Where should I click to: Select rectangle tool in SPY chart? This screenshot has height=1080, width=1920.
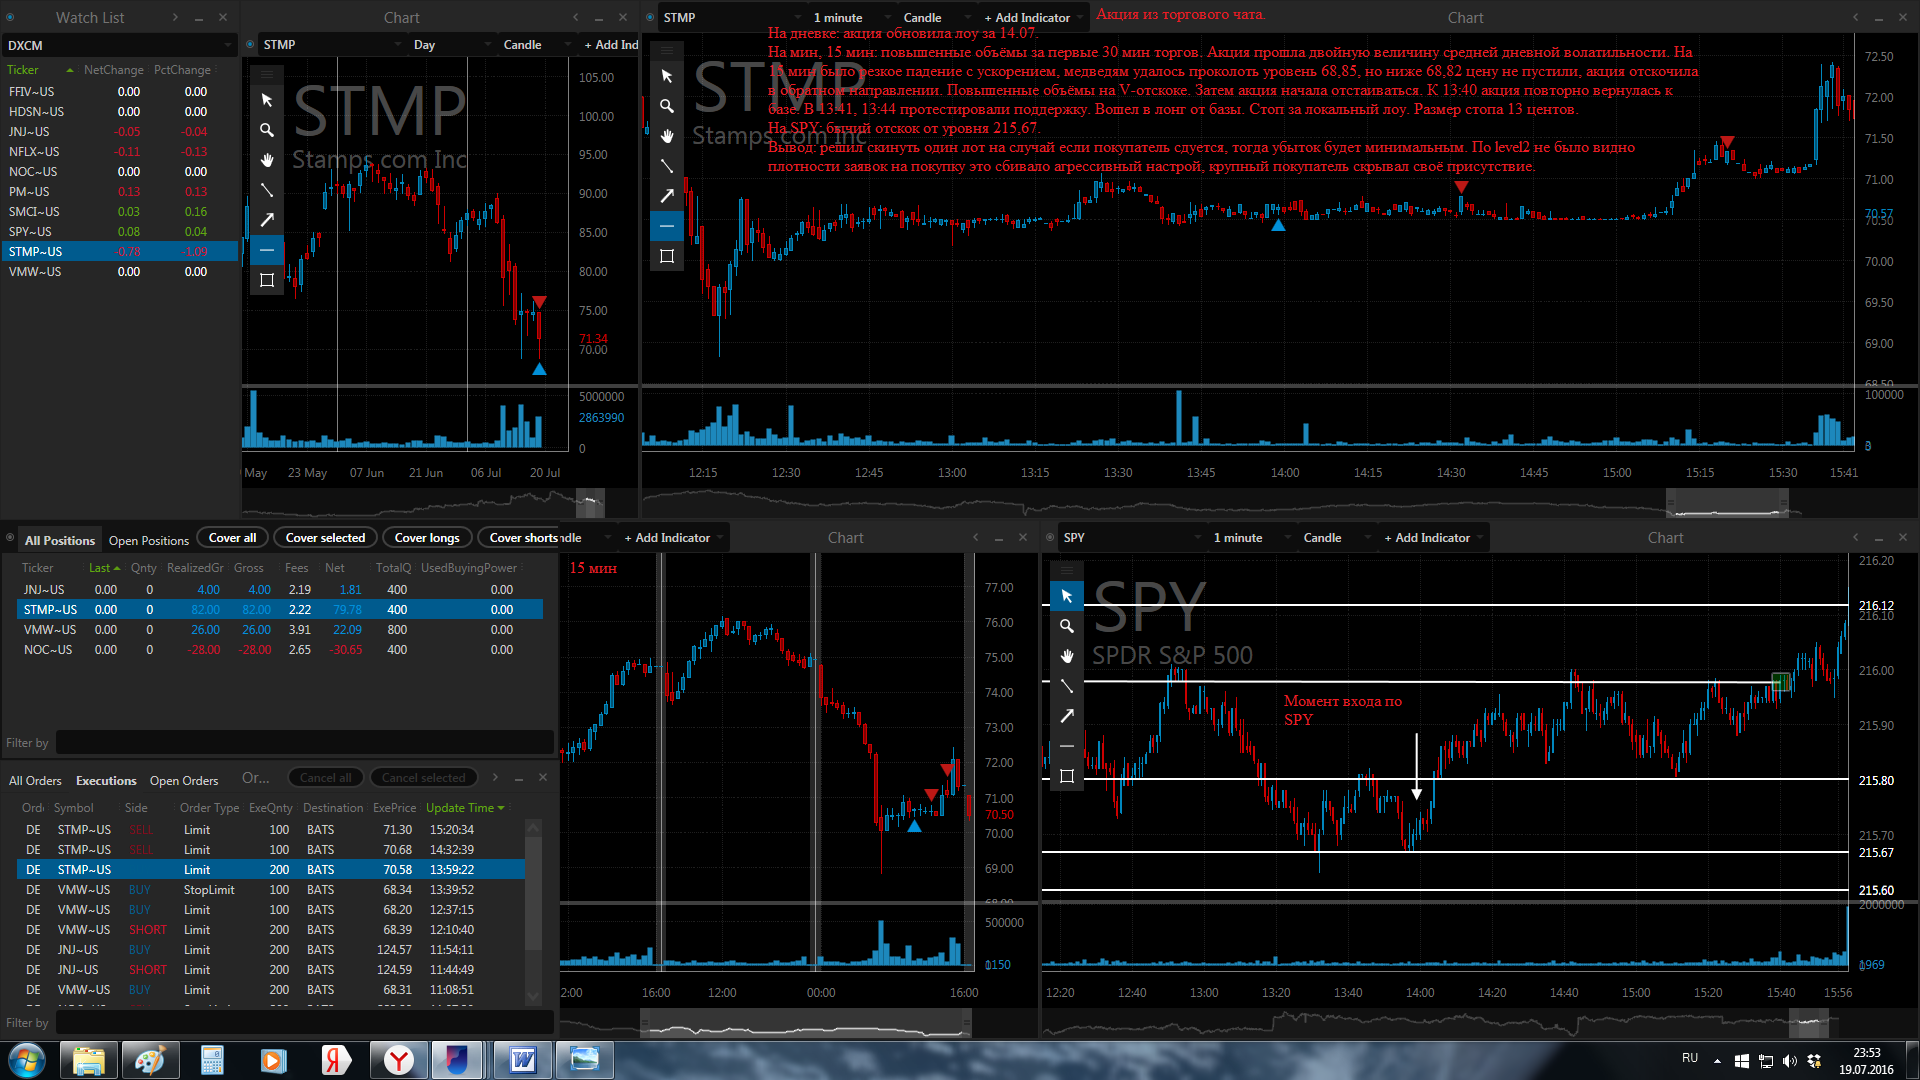click(x=1066, y=776)
